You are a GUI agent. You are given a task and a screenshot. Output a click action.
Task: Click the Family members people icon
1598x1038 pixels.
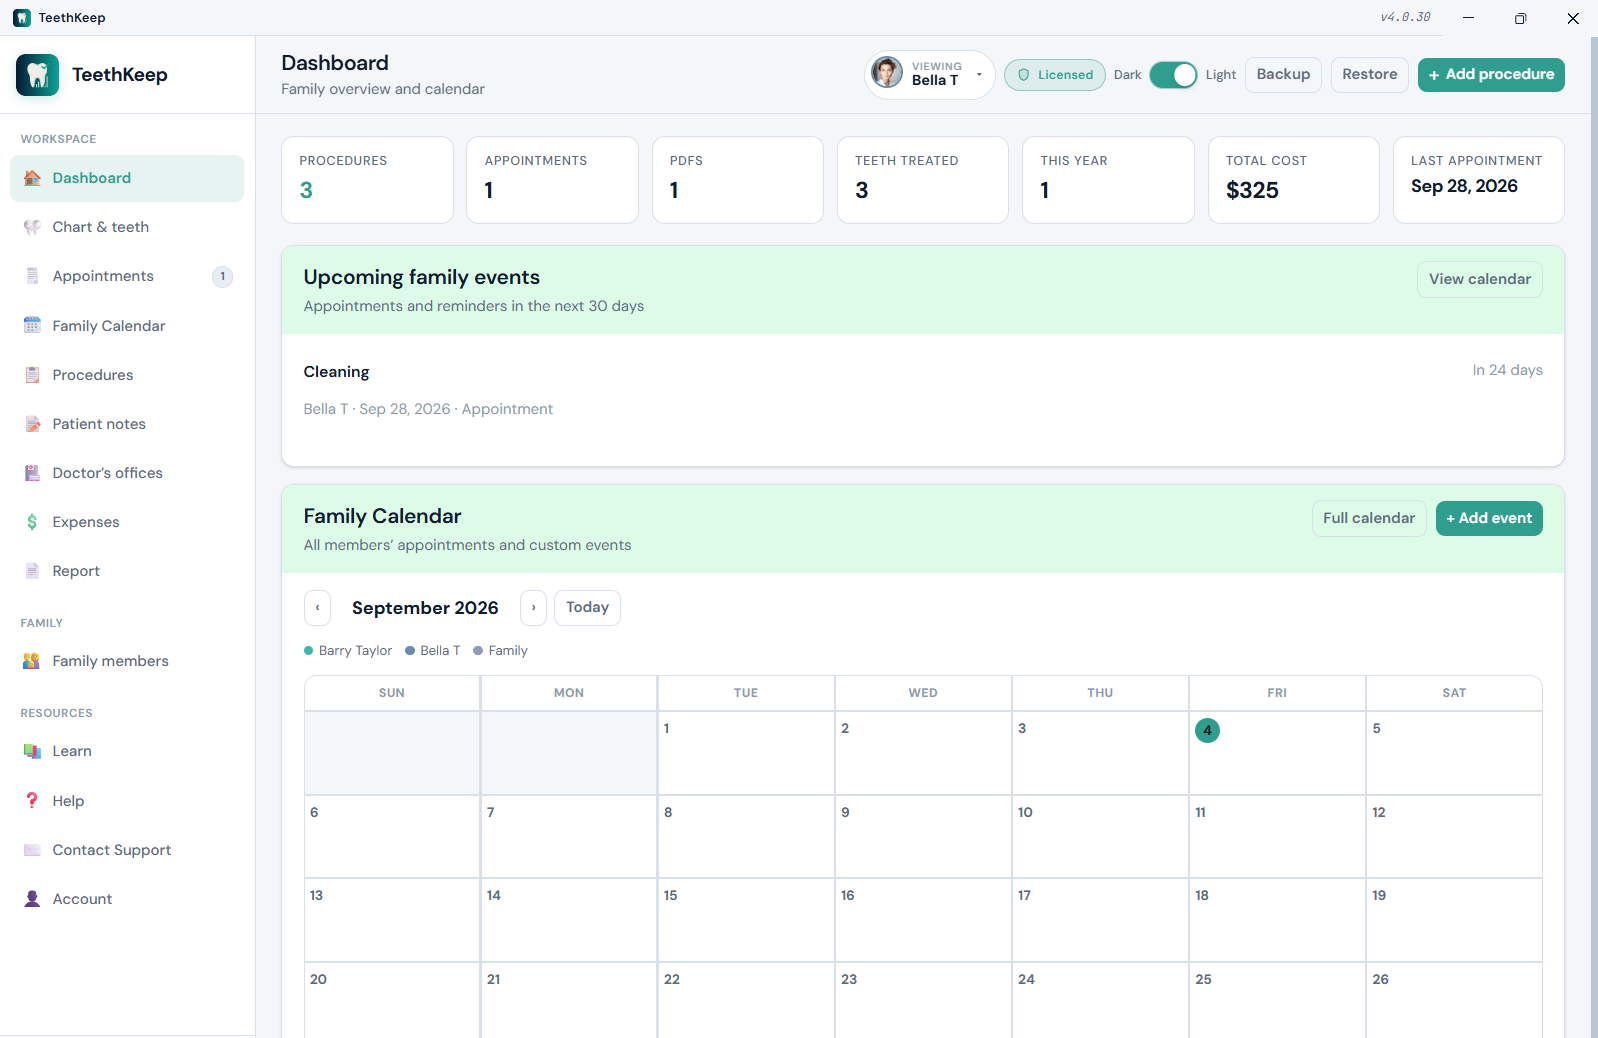tap(32, 661)
